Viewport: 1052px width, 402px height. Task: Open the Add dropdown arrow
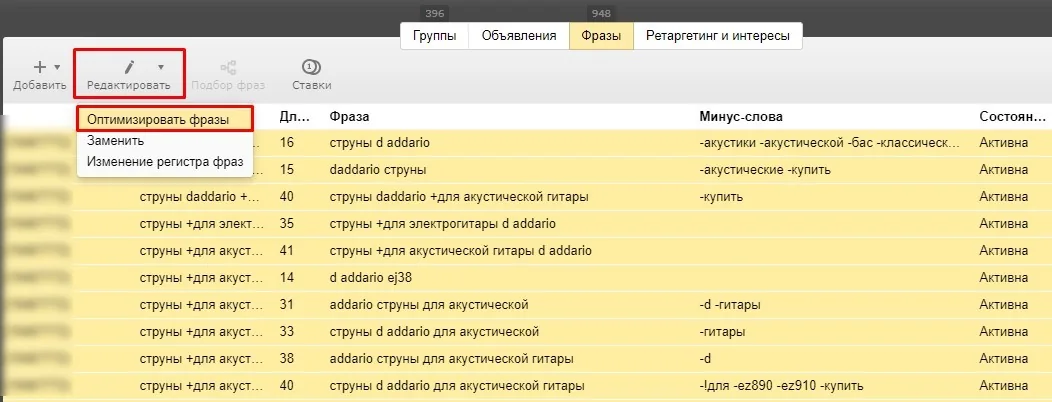coord(57,67)
